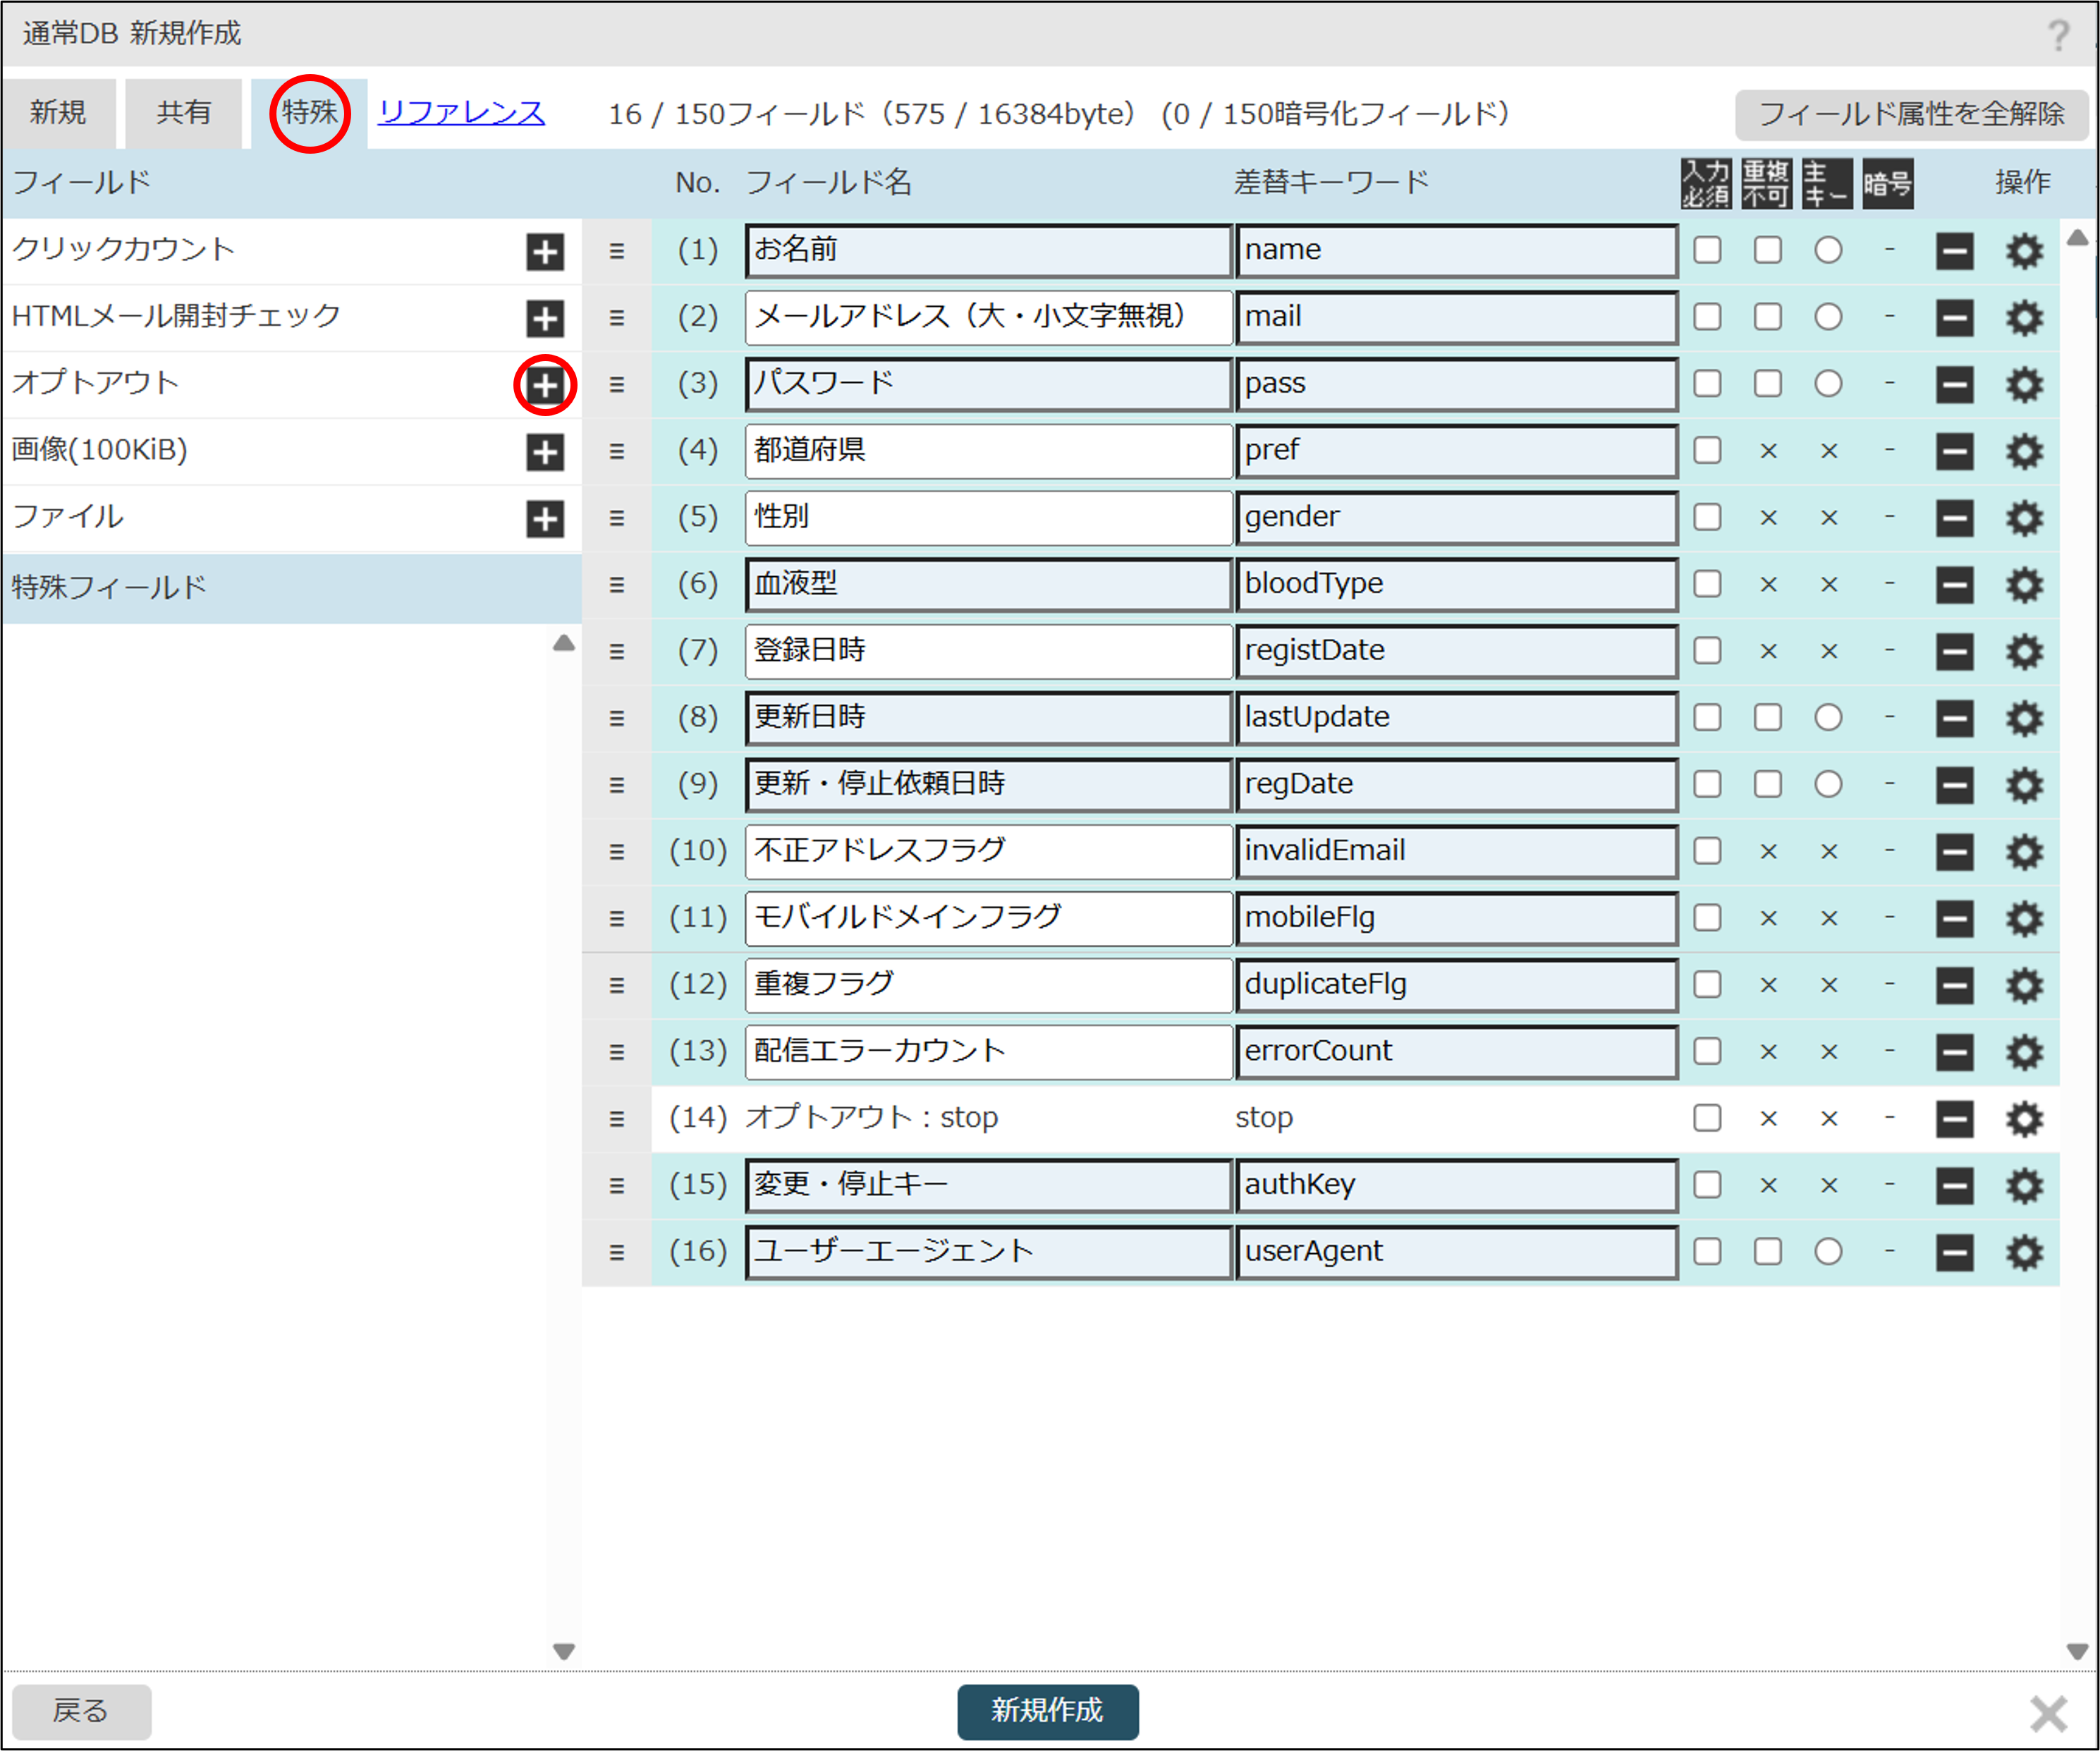
Task: Select 主キー radio for パスワード field
Action: (1828, 384)
